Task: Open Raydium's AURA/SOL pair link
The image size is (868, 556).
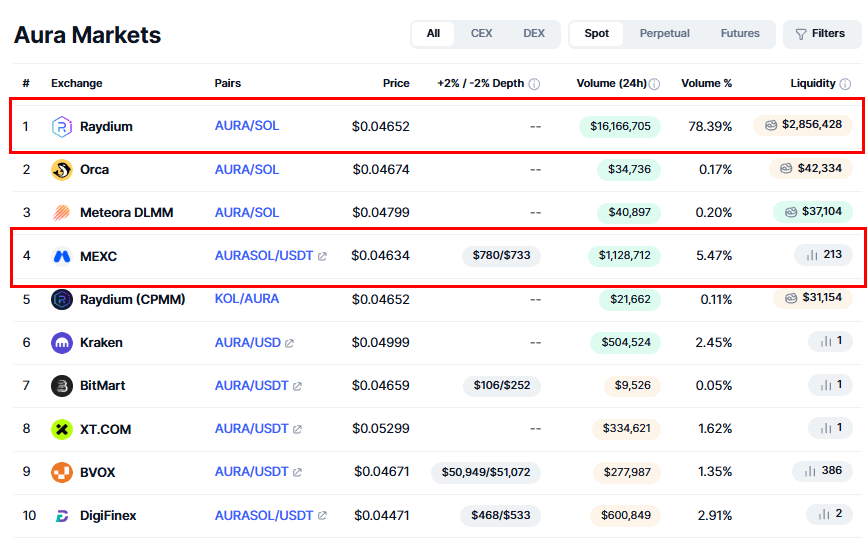Action: 247,126
